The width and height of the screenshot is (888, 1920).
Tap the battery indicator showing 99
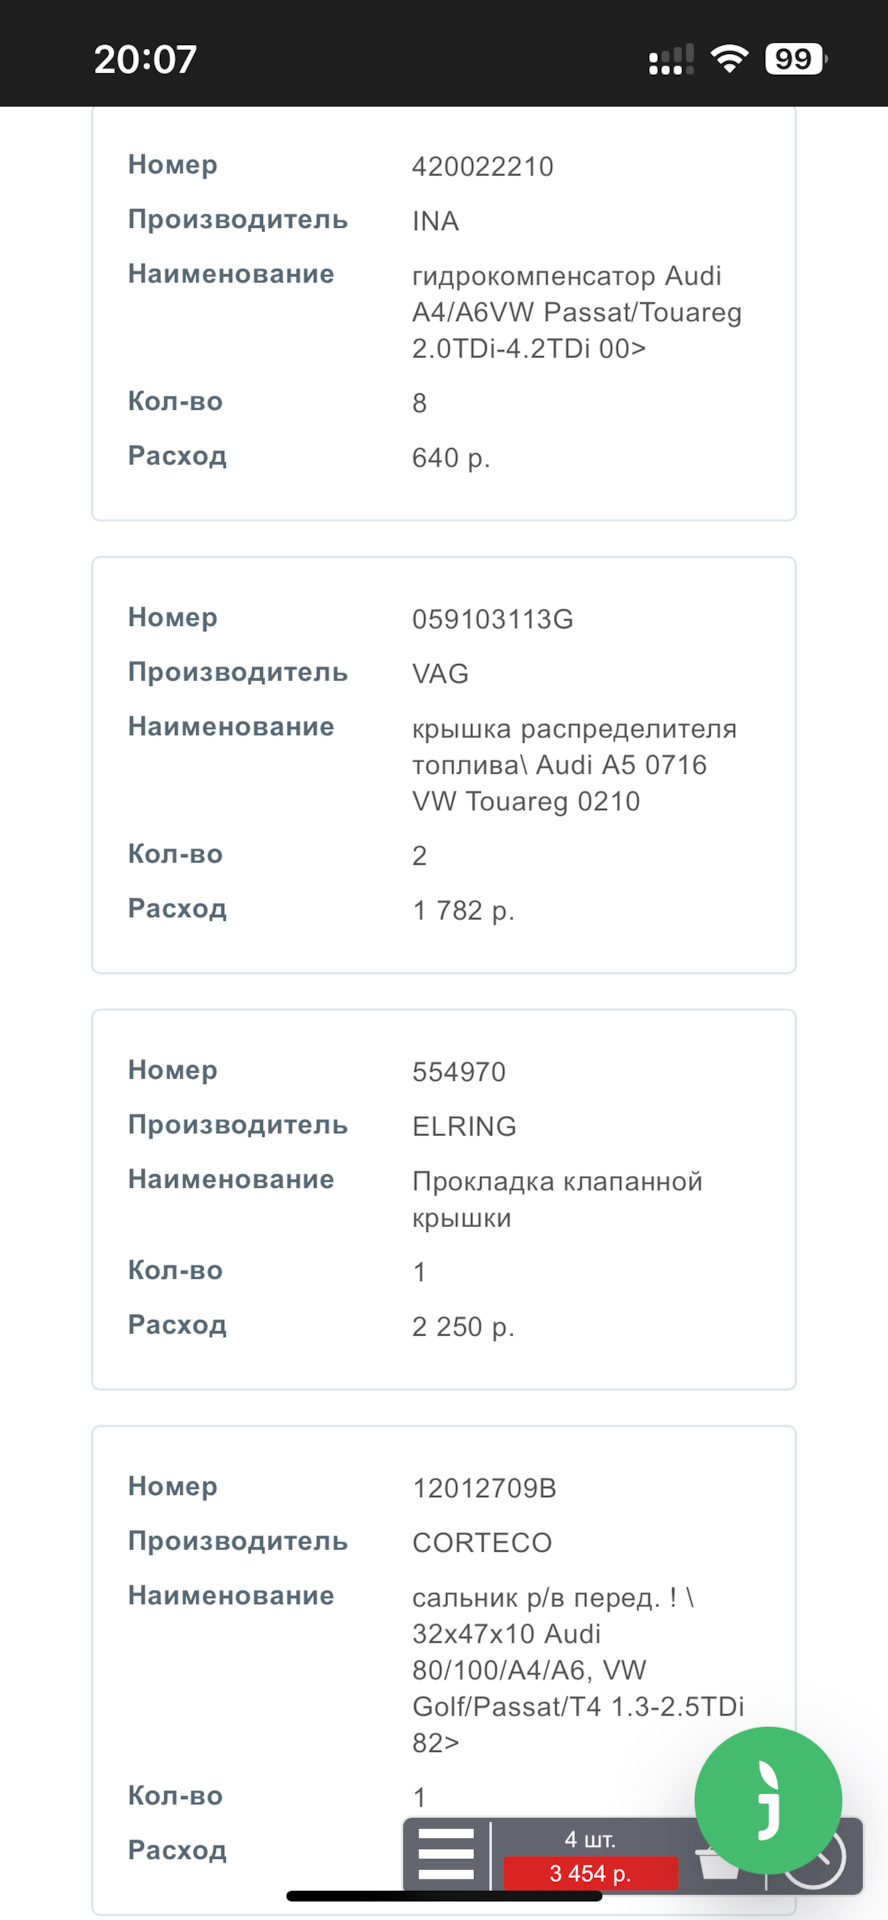tap(795, 59)
